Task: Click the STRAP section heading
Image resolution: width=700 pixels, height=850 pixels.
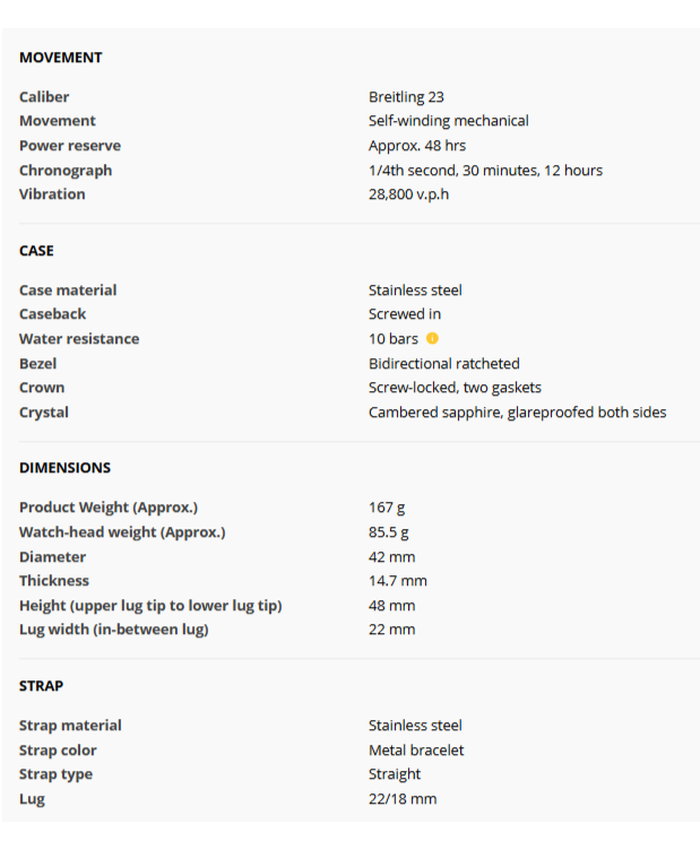Action: coord(41,686)
